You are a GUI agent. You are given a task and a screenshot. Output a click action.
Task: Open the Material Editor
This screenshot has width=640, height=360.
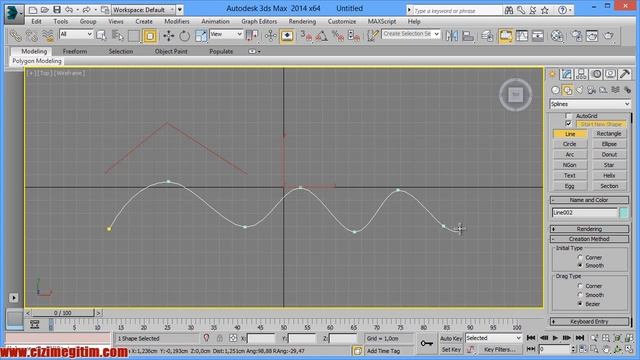tap(557, 36)
